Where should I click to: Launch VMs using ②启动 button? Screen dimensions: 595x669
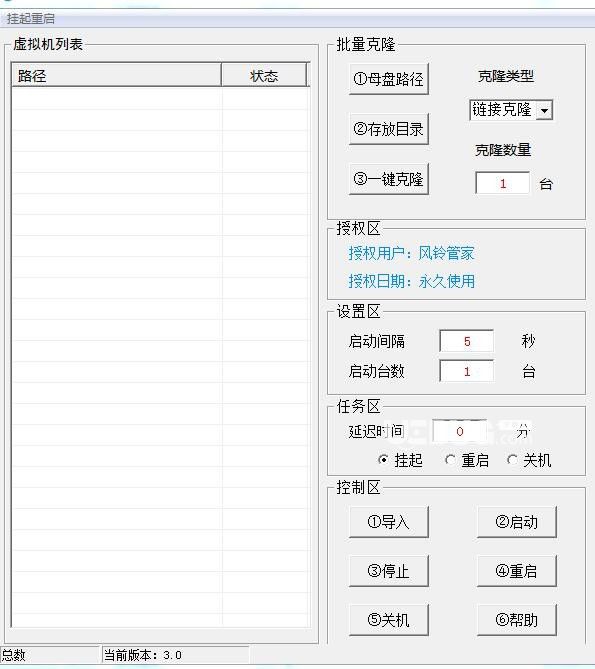pyautogui.click(x=517, y=522)
